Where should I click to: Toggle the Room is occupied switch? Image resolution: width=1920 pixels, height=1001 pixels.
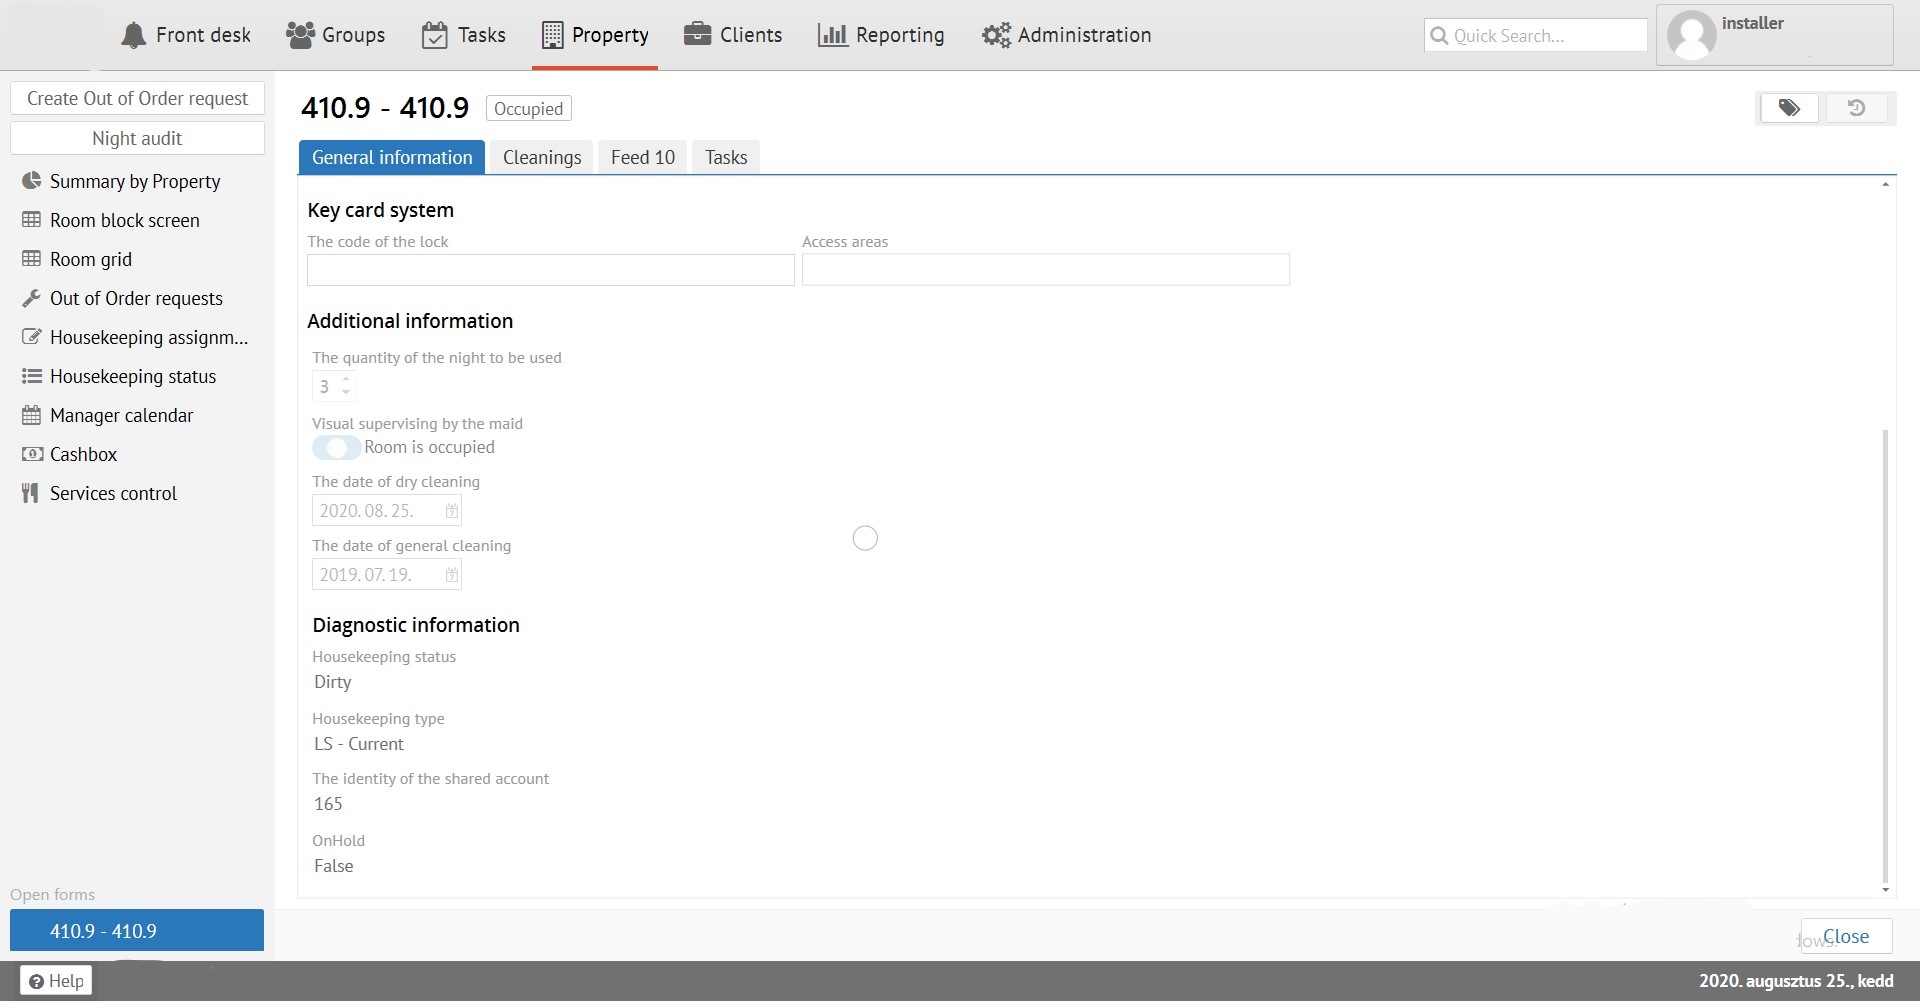point(336,447)
